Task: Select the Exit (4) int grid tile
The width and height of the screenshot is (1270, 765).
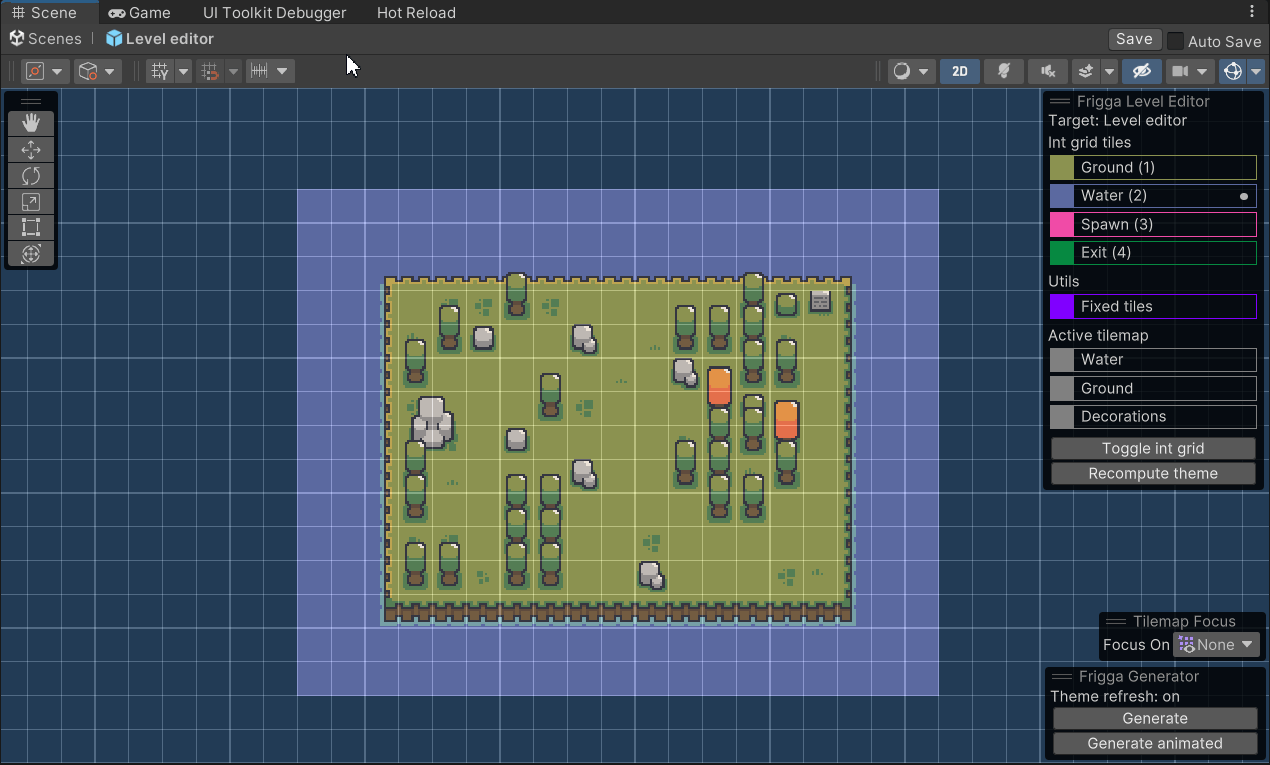Action: (x=1153, y=253)
